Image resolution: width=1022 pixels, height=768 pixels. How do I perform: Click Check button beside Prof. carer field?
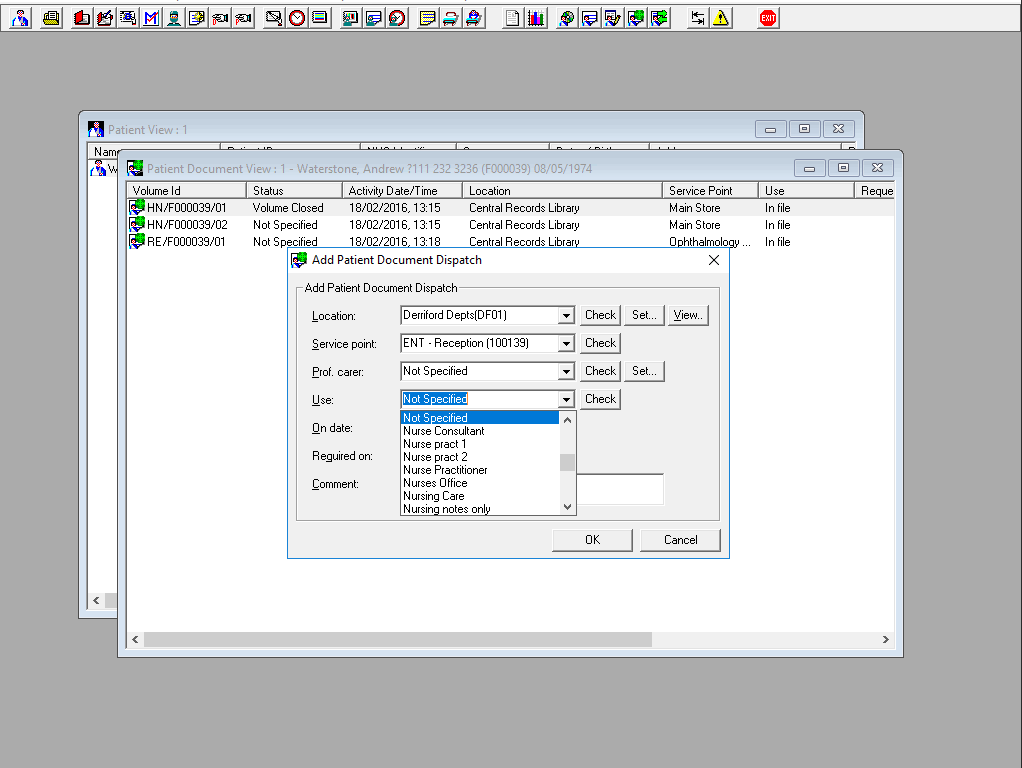pos(600,371)
